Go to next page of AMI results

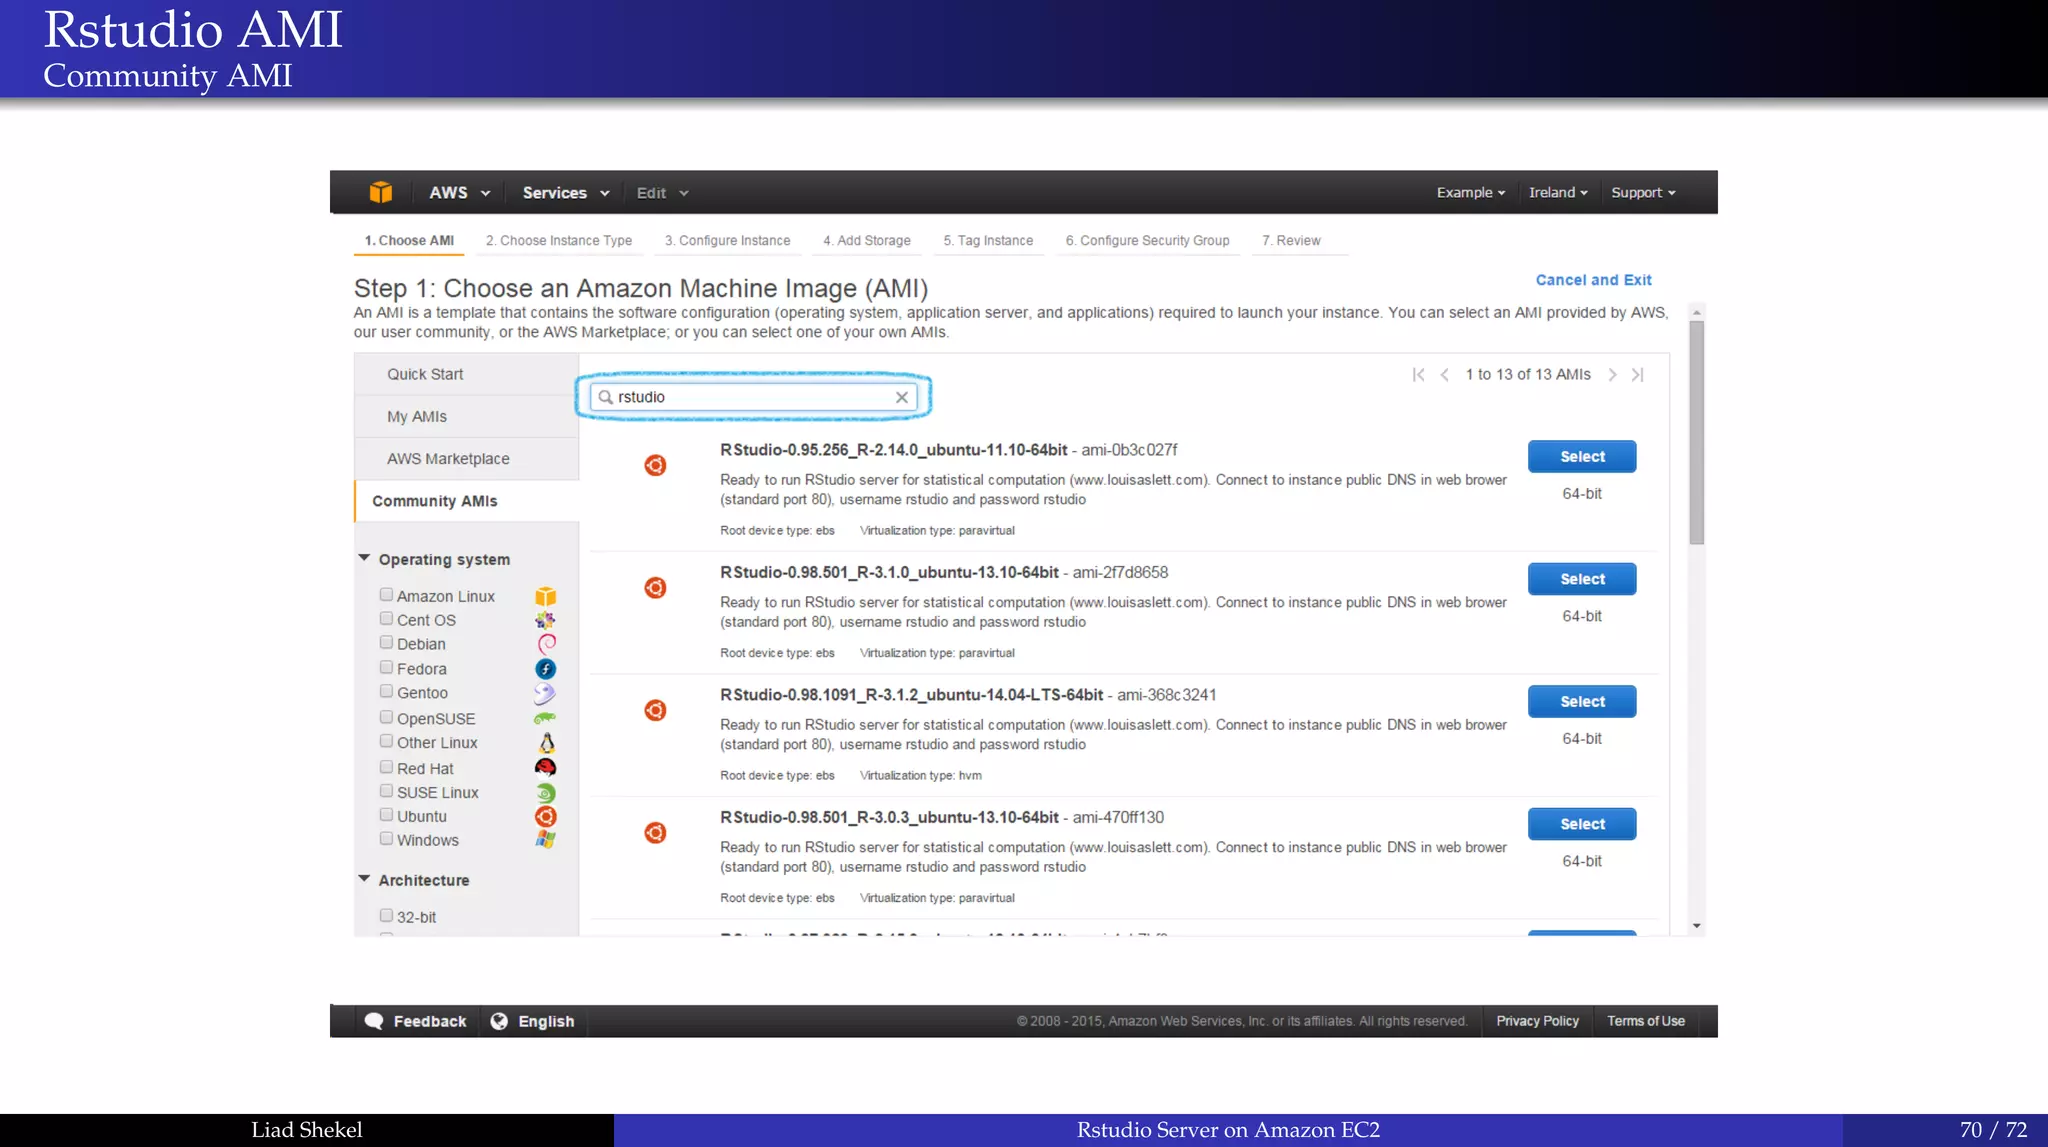click(1612, 375)
